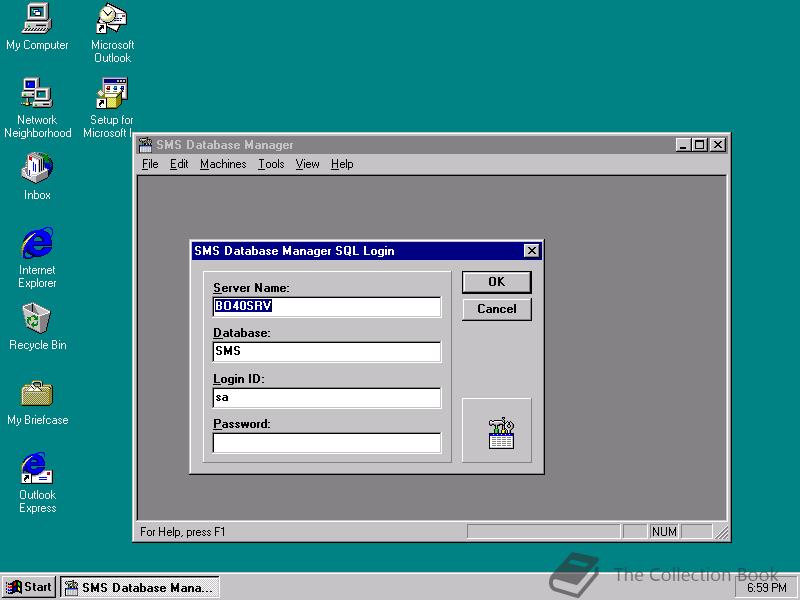Click the Start button on the taskbar
800x600 pixels.
coord(29,587)
